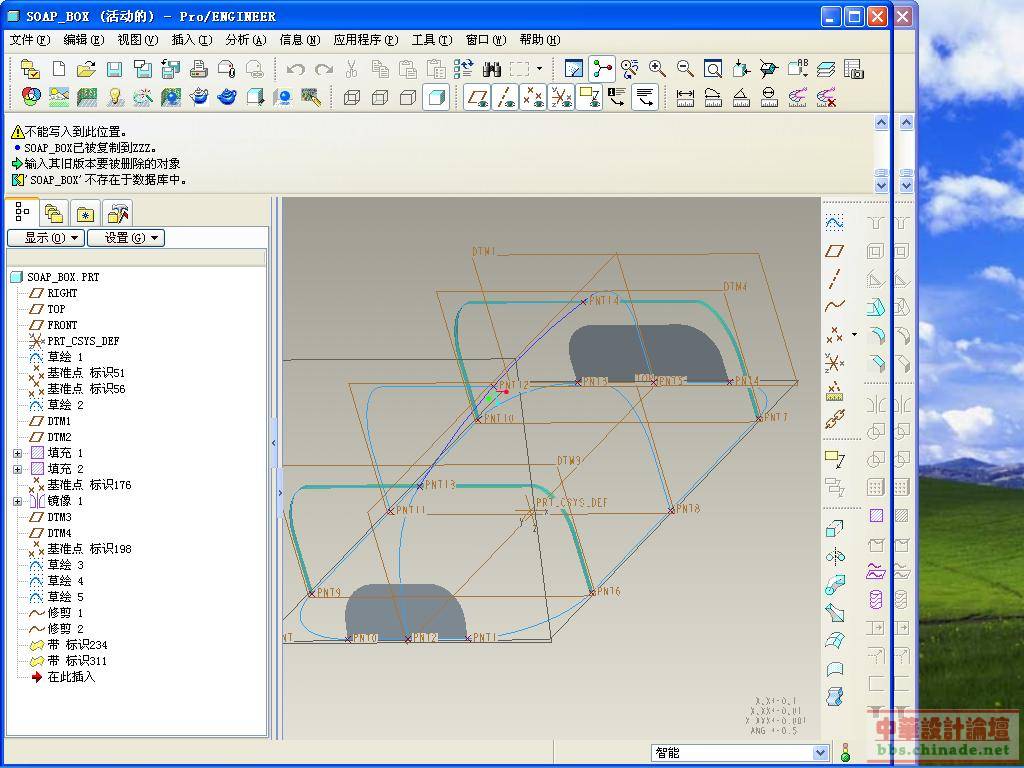Expand the 填充 1 tree node
Image resolution: width=1024 pixels, height=768 pixels.
pos(18,453)
